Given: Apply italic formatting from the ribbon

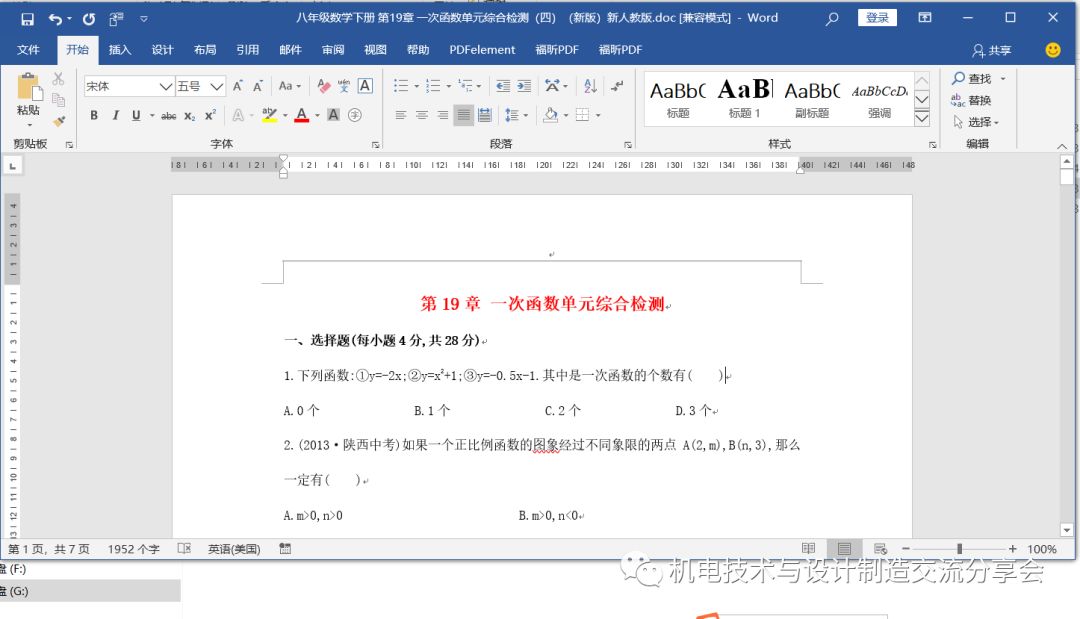Looking at the screenshot, I should 115,116.
